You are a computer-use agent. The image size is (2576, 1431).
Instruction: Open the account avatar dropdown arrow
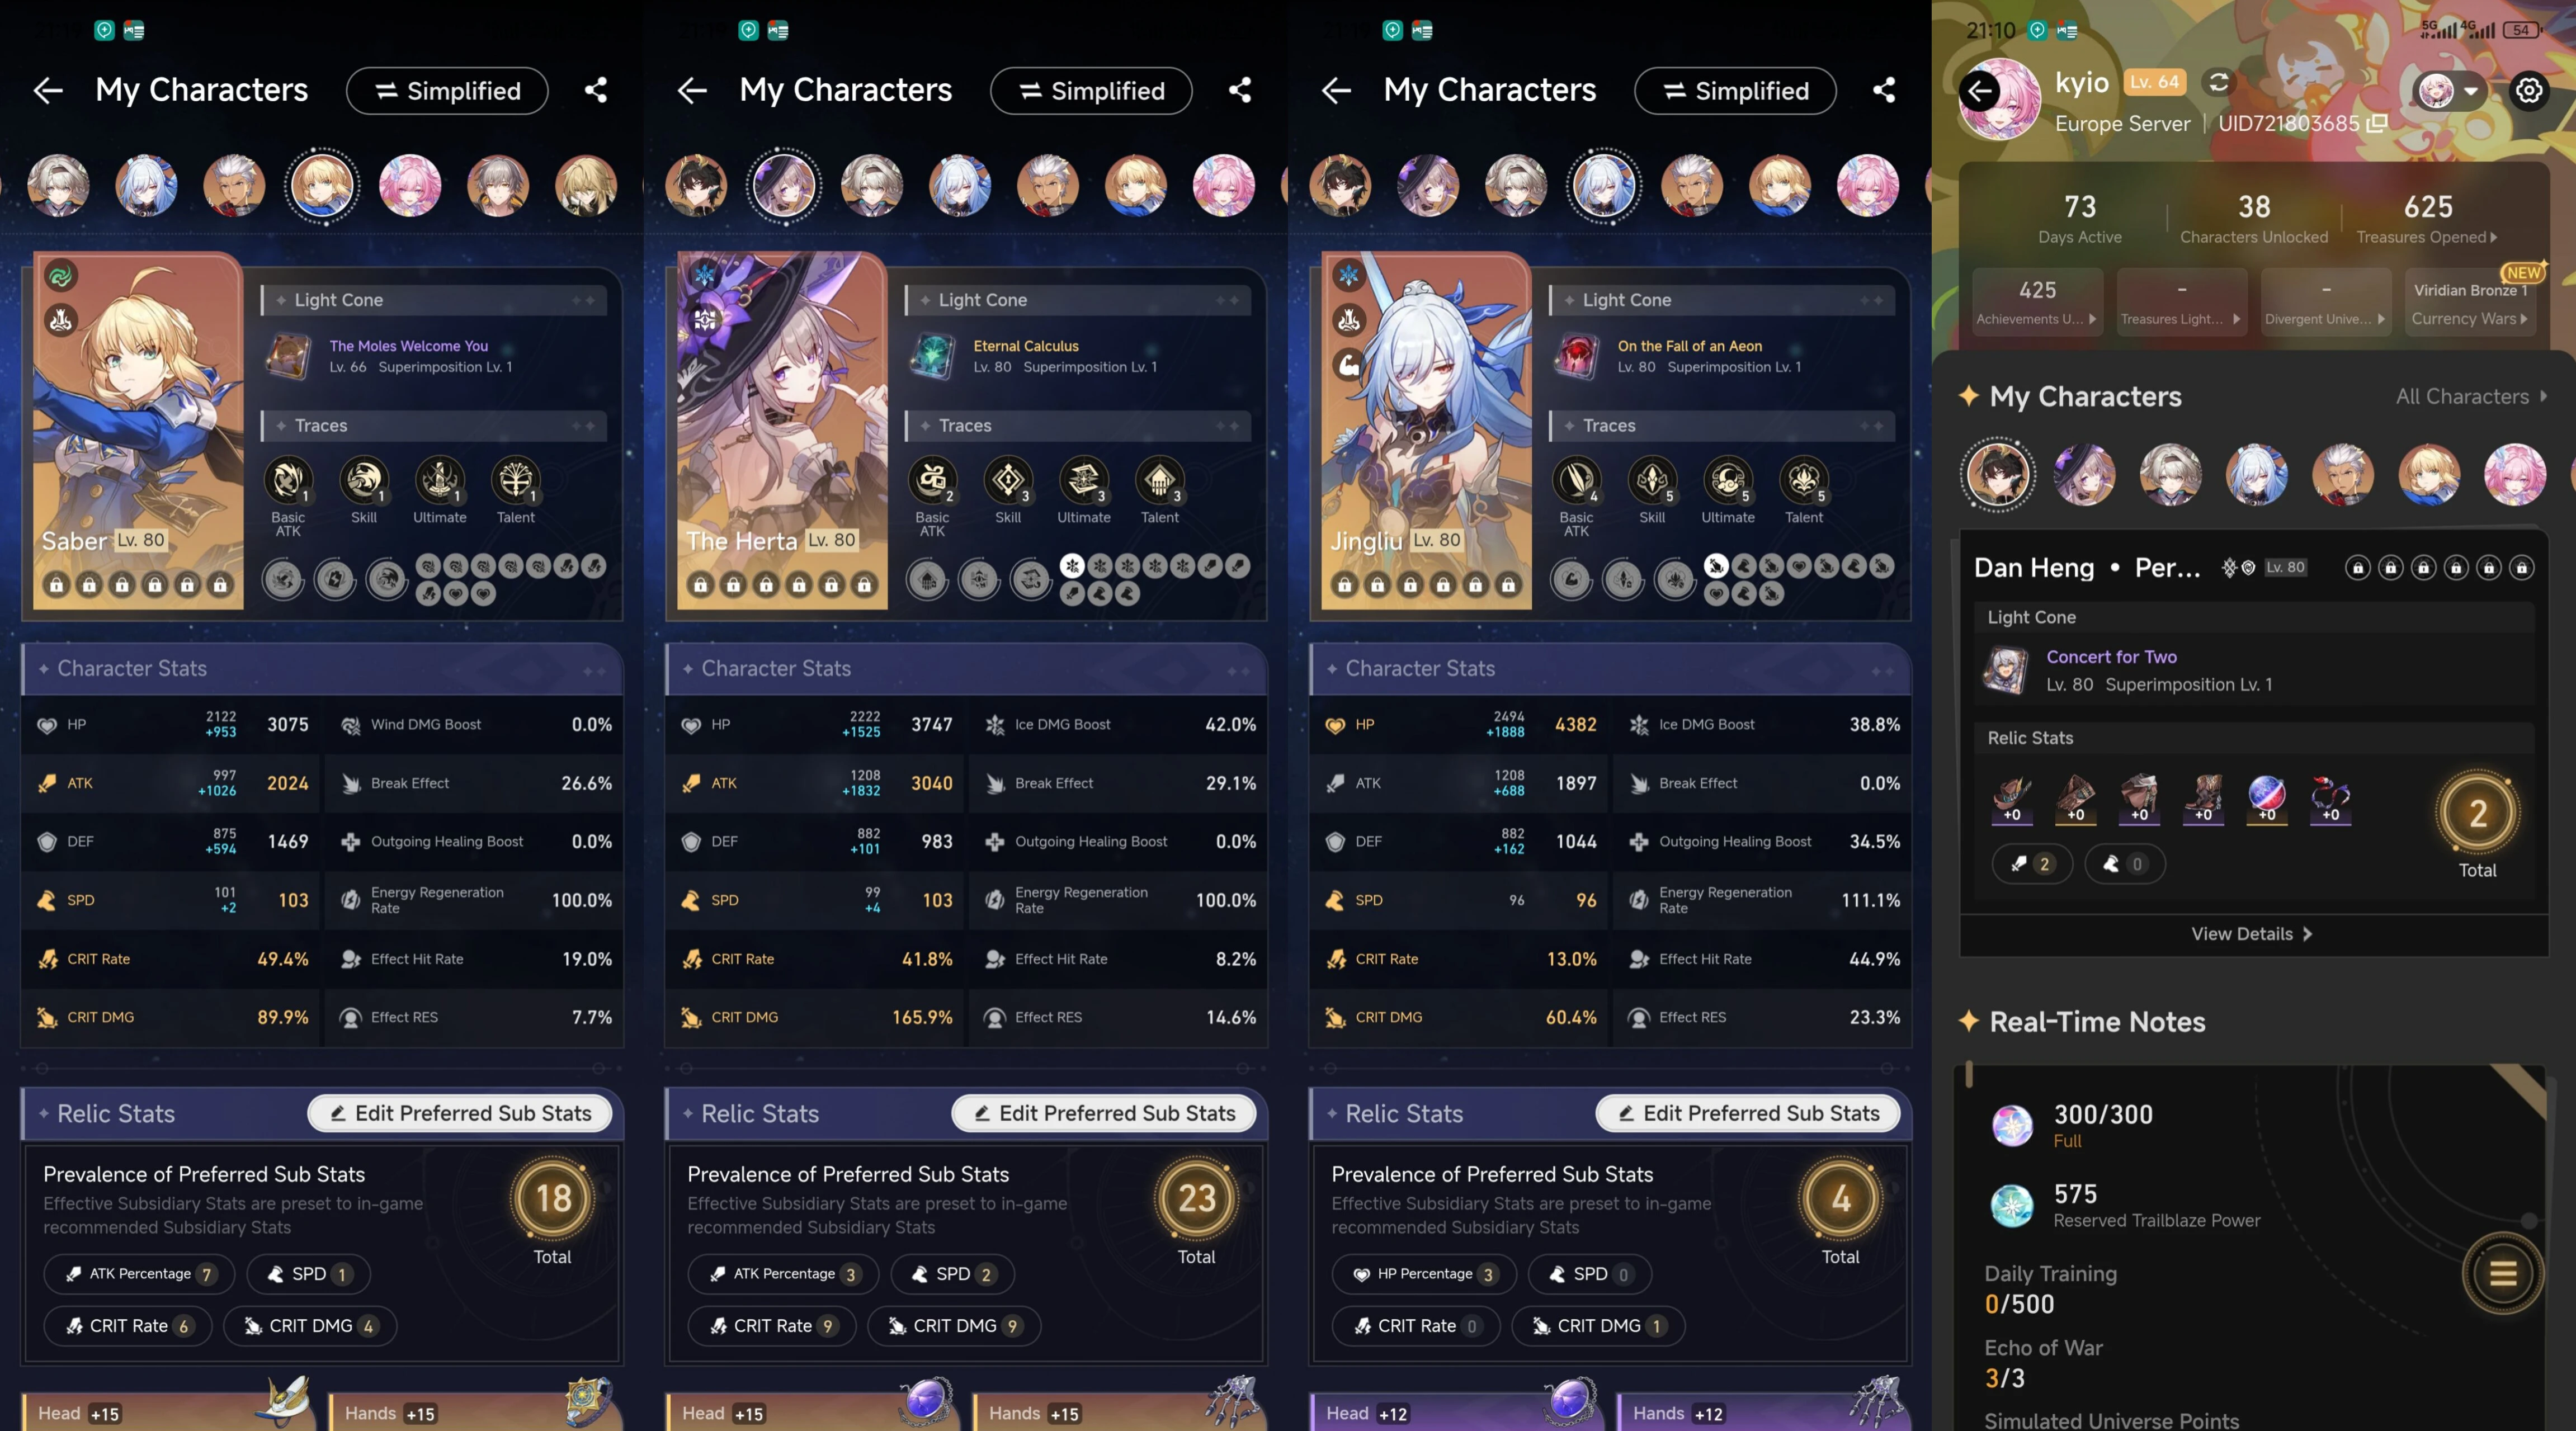pyautogui.click(x=2470, y=91)
